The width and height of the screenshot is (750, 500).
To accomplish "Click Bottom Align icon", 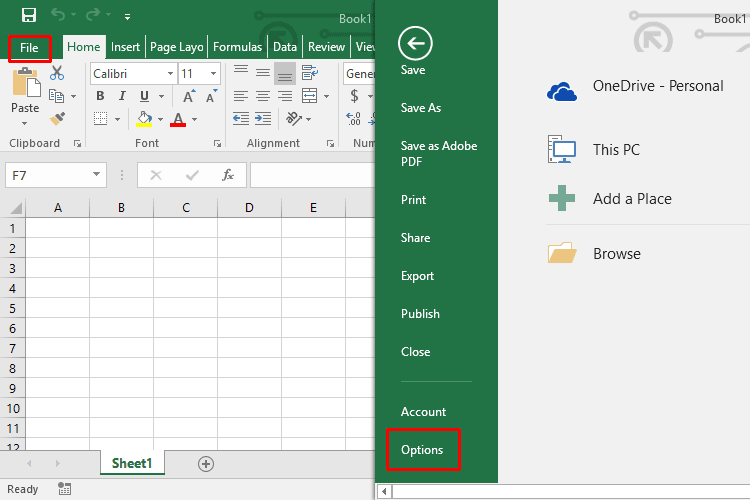I will [285, 73].
